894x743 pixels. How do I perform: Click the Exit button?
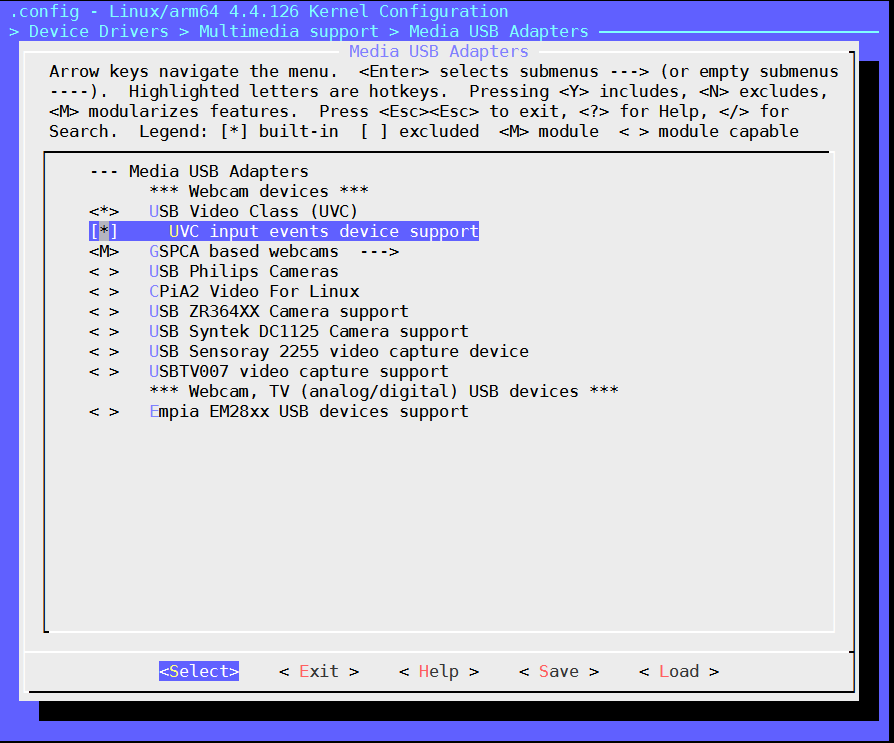click(319, 671)
